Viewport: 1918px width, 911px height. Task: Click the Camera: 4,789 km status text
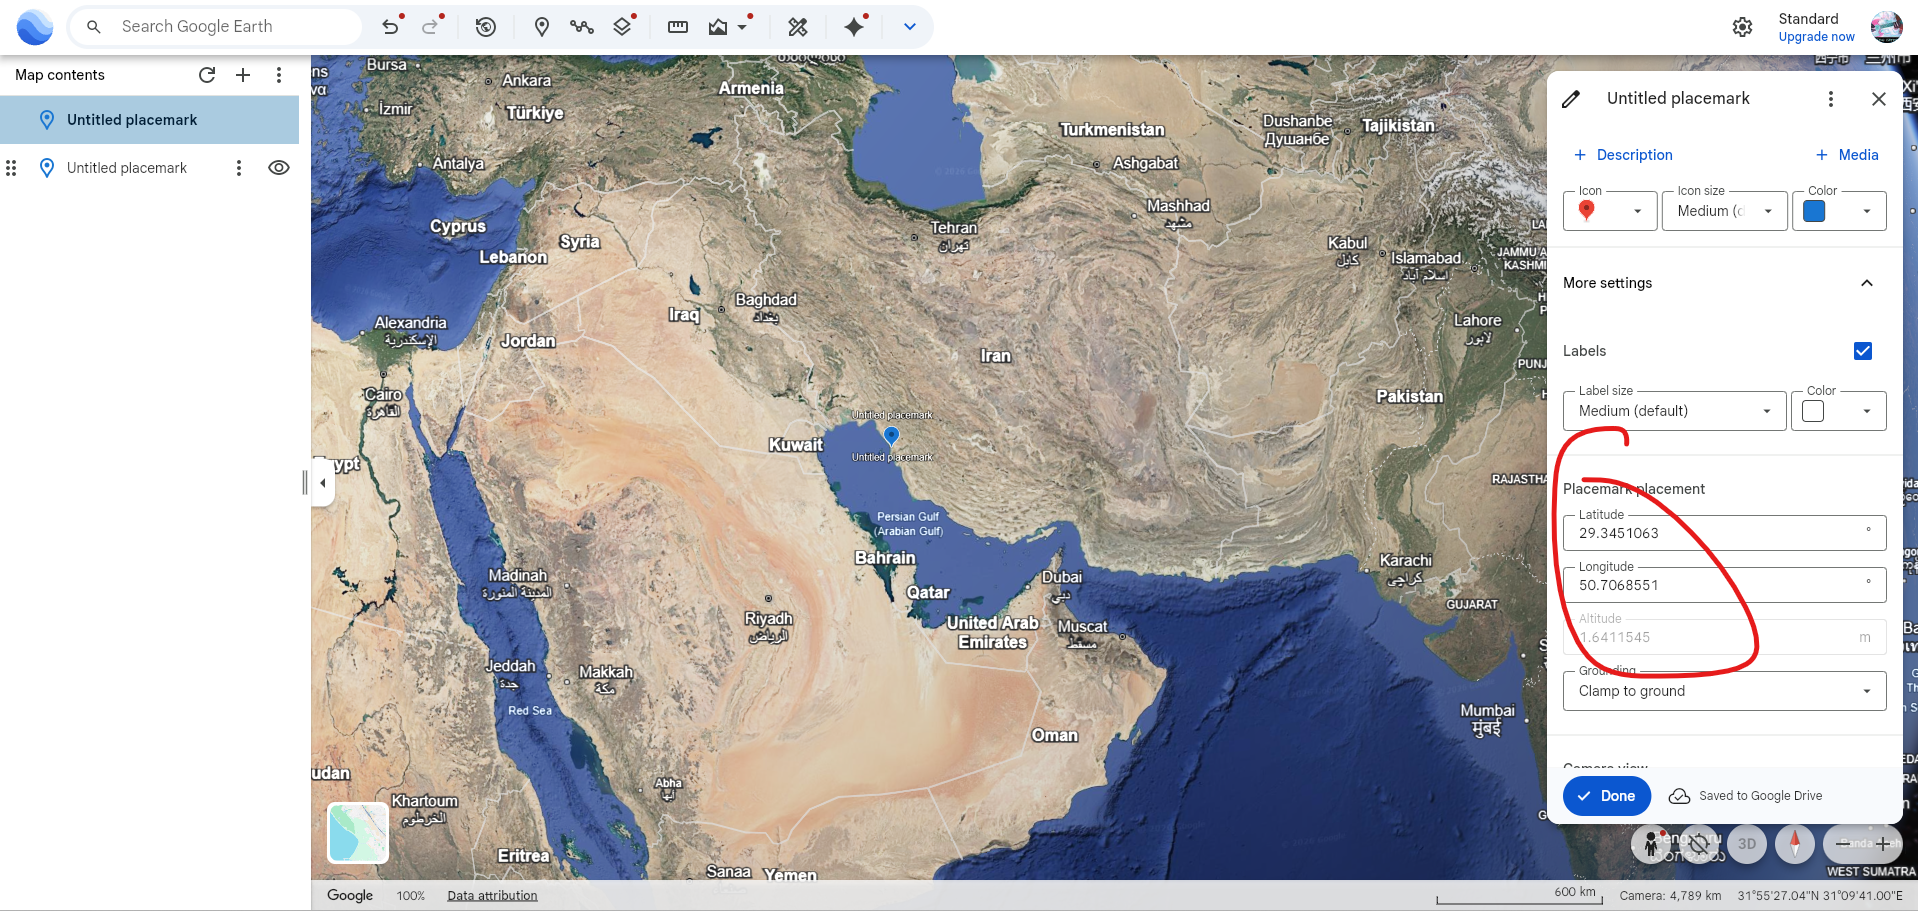1670,896
